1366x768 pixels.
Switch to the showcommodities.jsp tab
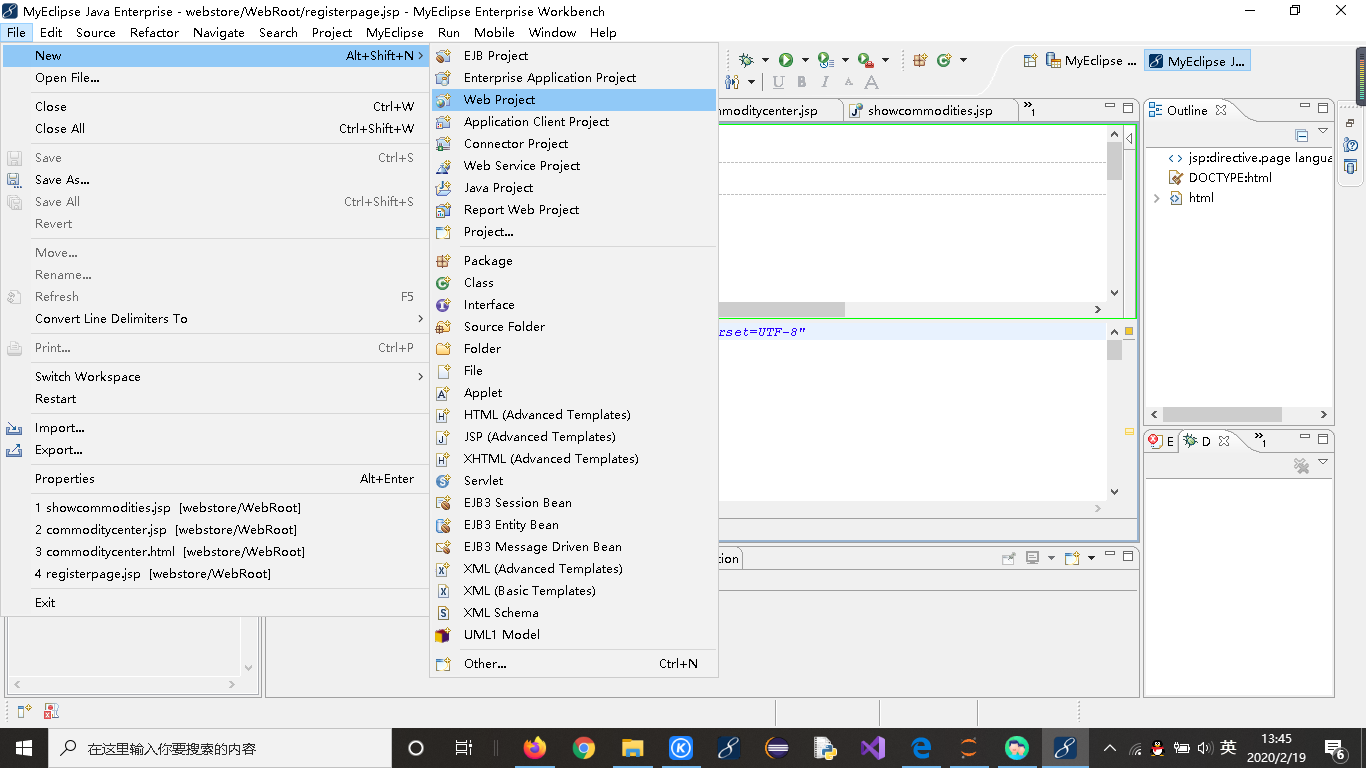coord(930,110)
